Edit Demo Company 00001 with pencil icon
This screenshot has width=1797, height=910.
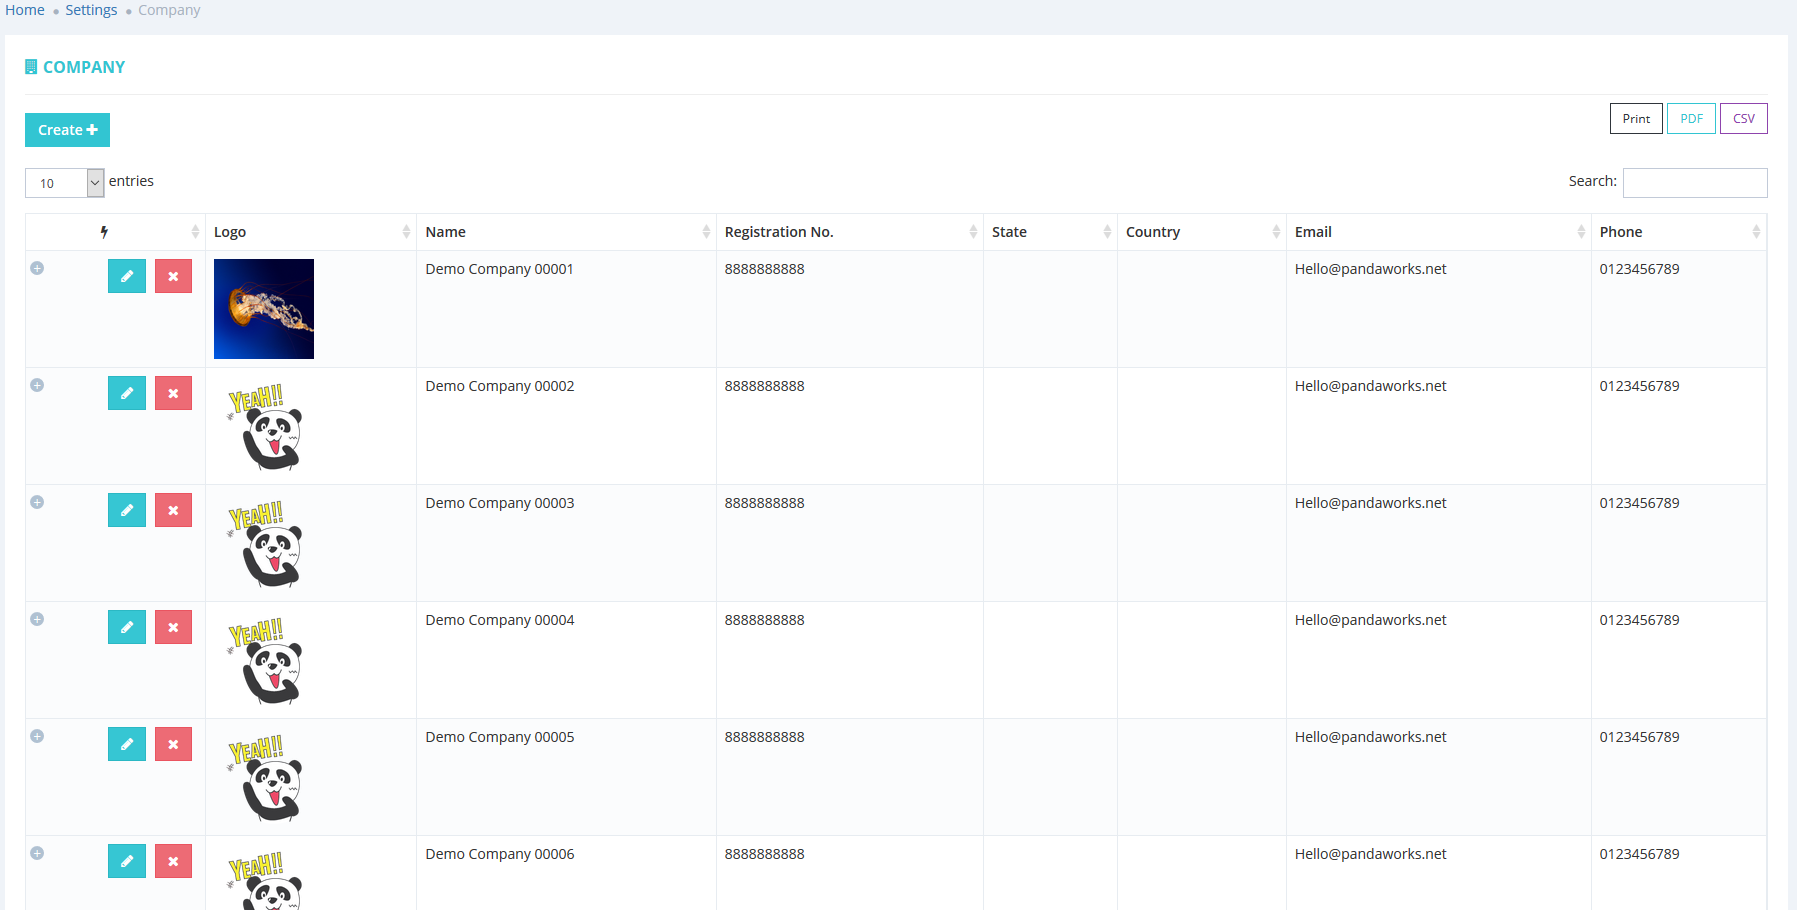(x=127, y=276)
